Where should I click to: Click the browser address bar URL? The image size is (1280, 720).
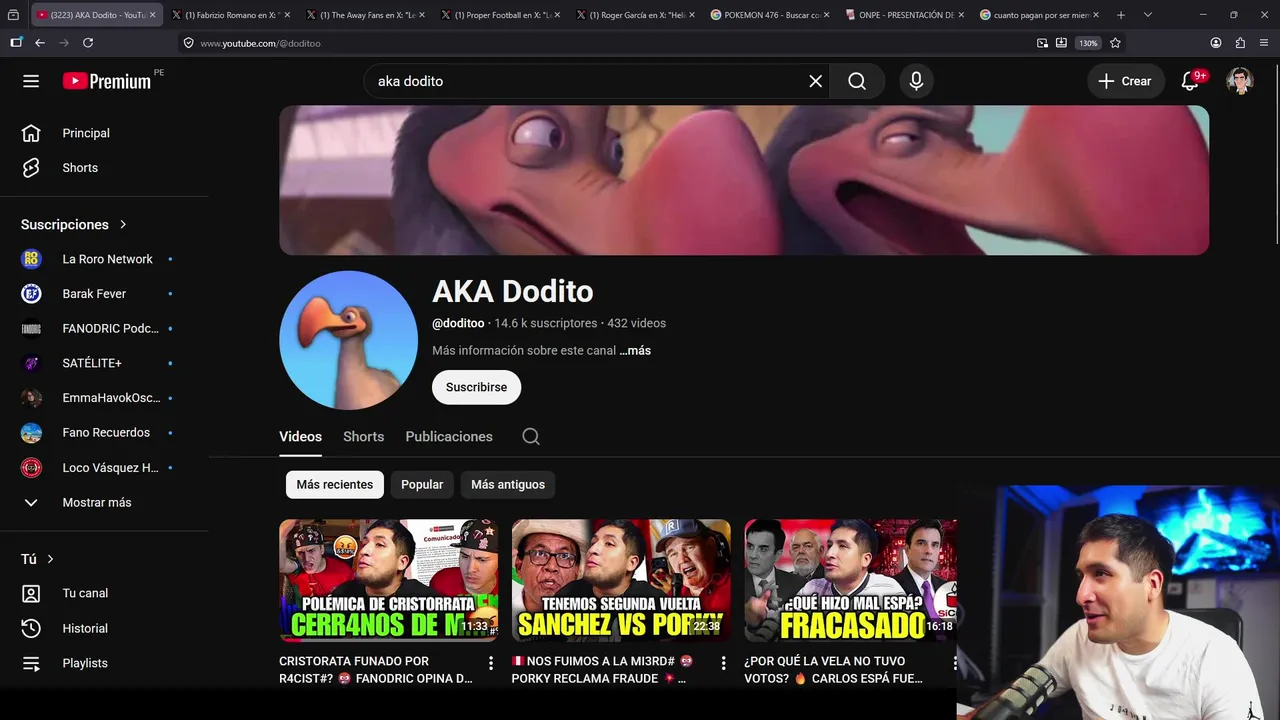[x=260, y=43]
